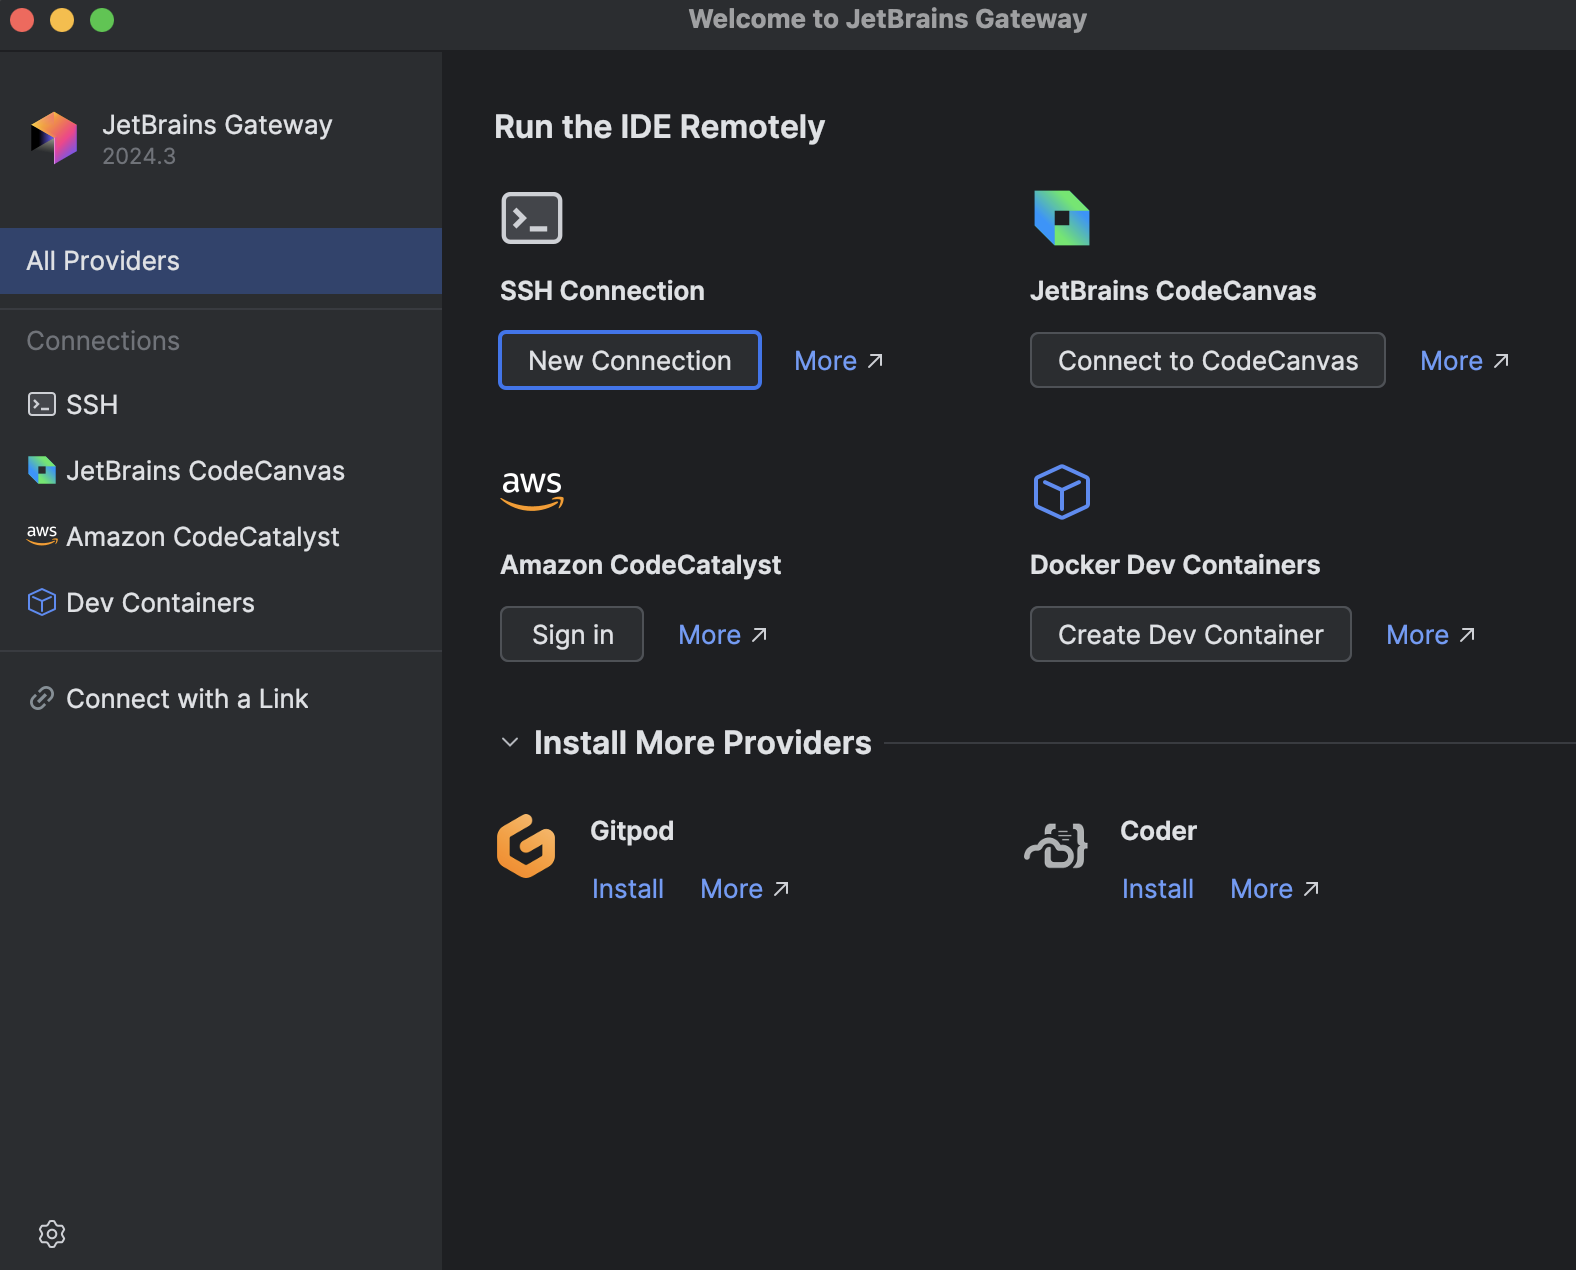Image resolution: width=1576 pixels, height=1270 pixels.
Task: Open SSH connections in the sidebar
Action: pyautogui.click(x=91, y=405)
